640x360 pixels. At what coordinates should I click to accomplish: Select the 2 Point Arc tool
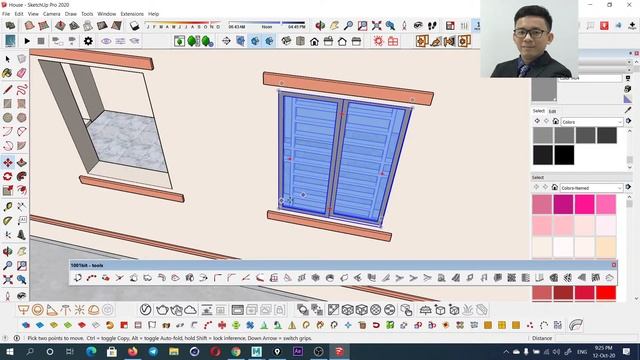(7, 132)
